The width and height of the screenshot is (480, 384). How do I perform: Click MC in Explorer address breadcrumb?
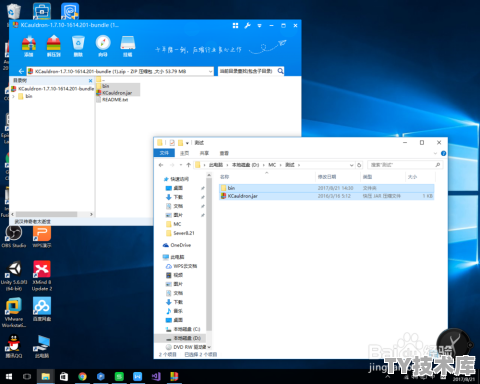click(x=272, y=165)
